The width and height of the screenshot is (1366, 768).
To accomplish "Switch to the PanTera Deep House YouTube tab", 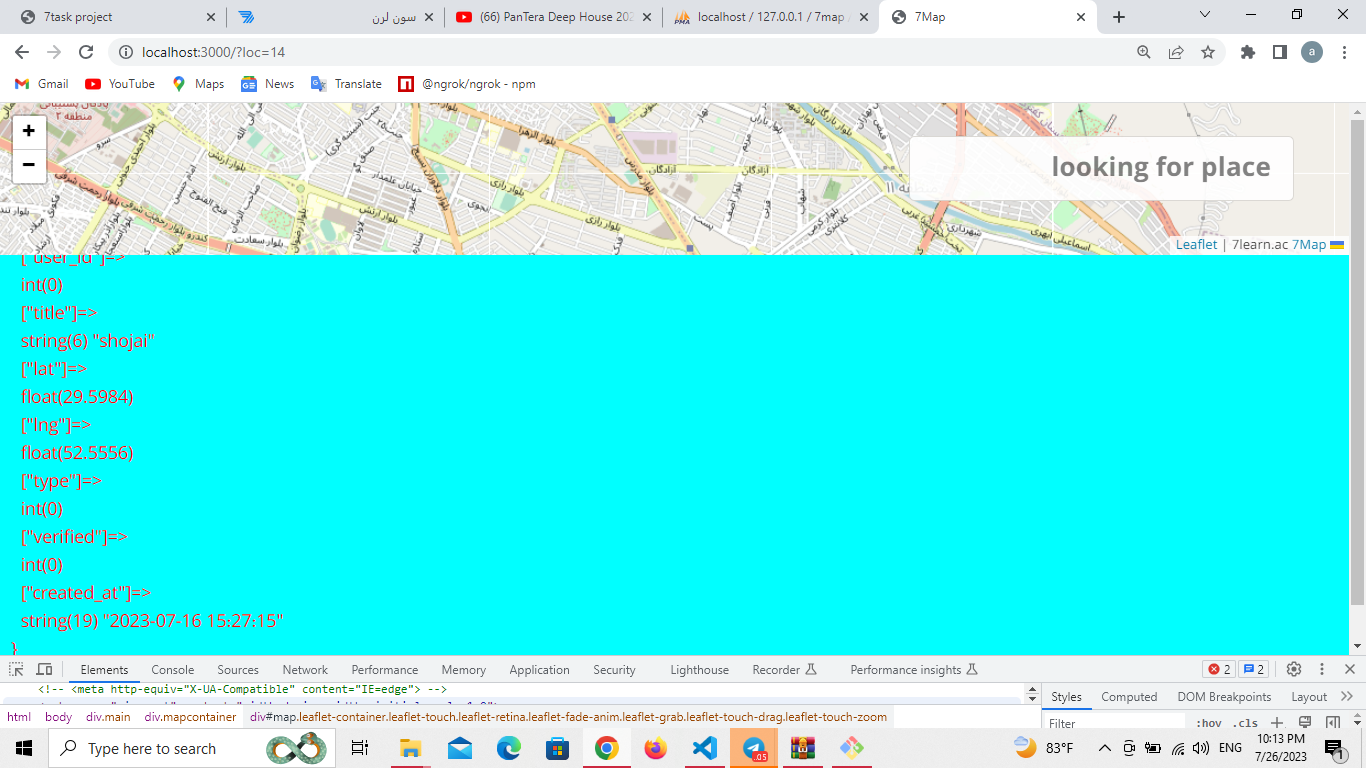I will 555,17.
